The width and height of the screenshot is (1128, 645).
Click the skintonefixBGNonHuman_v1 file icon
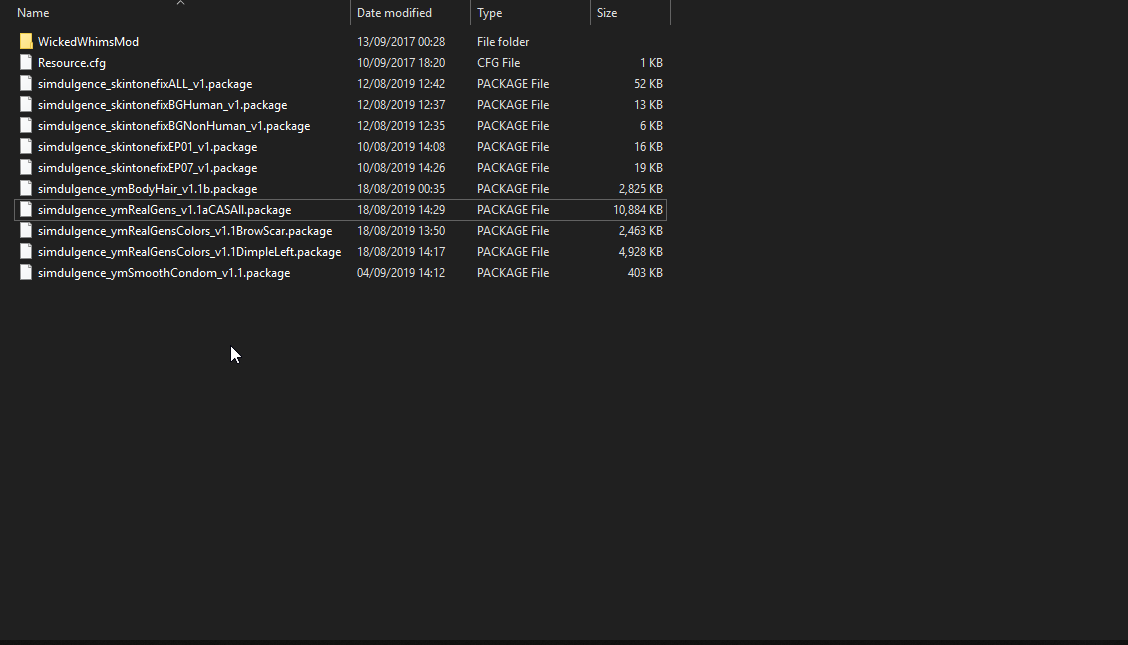coord(26,125)
